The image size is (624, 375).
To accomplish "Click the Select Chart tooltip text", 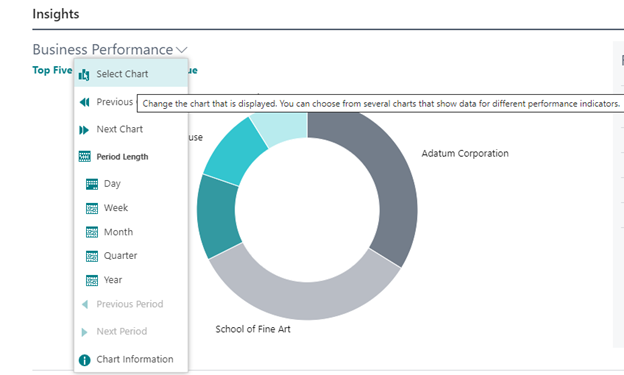I will point(381,104).
